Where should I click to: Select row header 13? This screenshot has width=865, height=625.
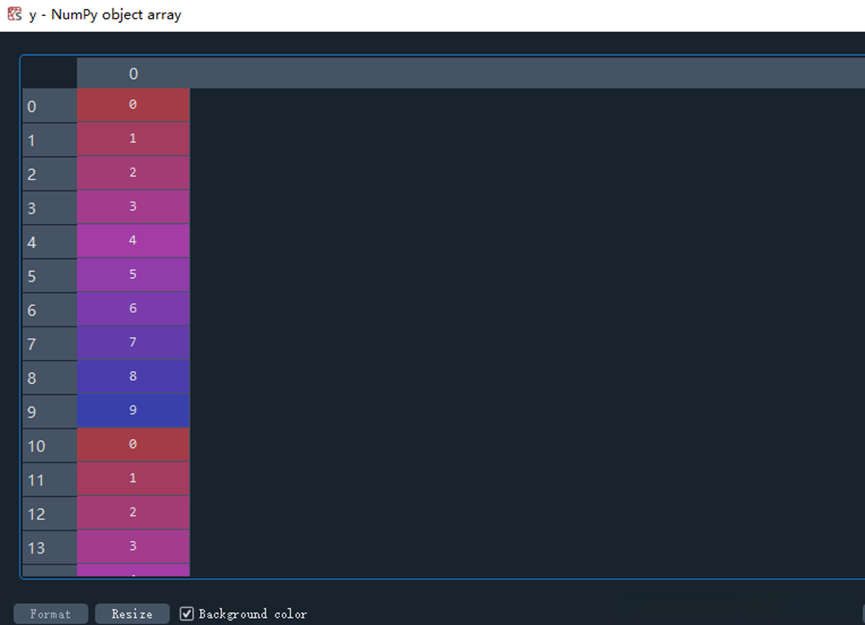(50, 548)
